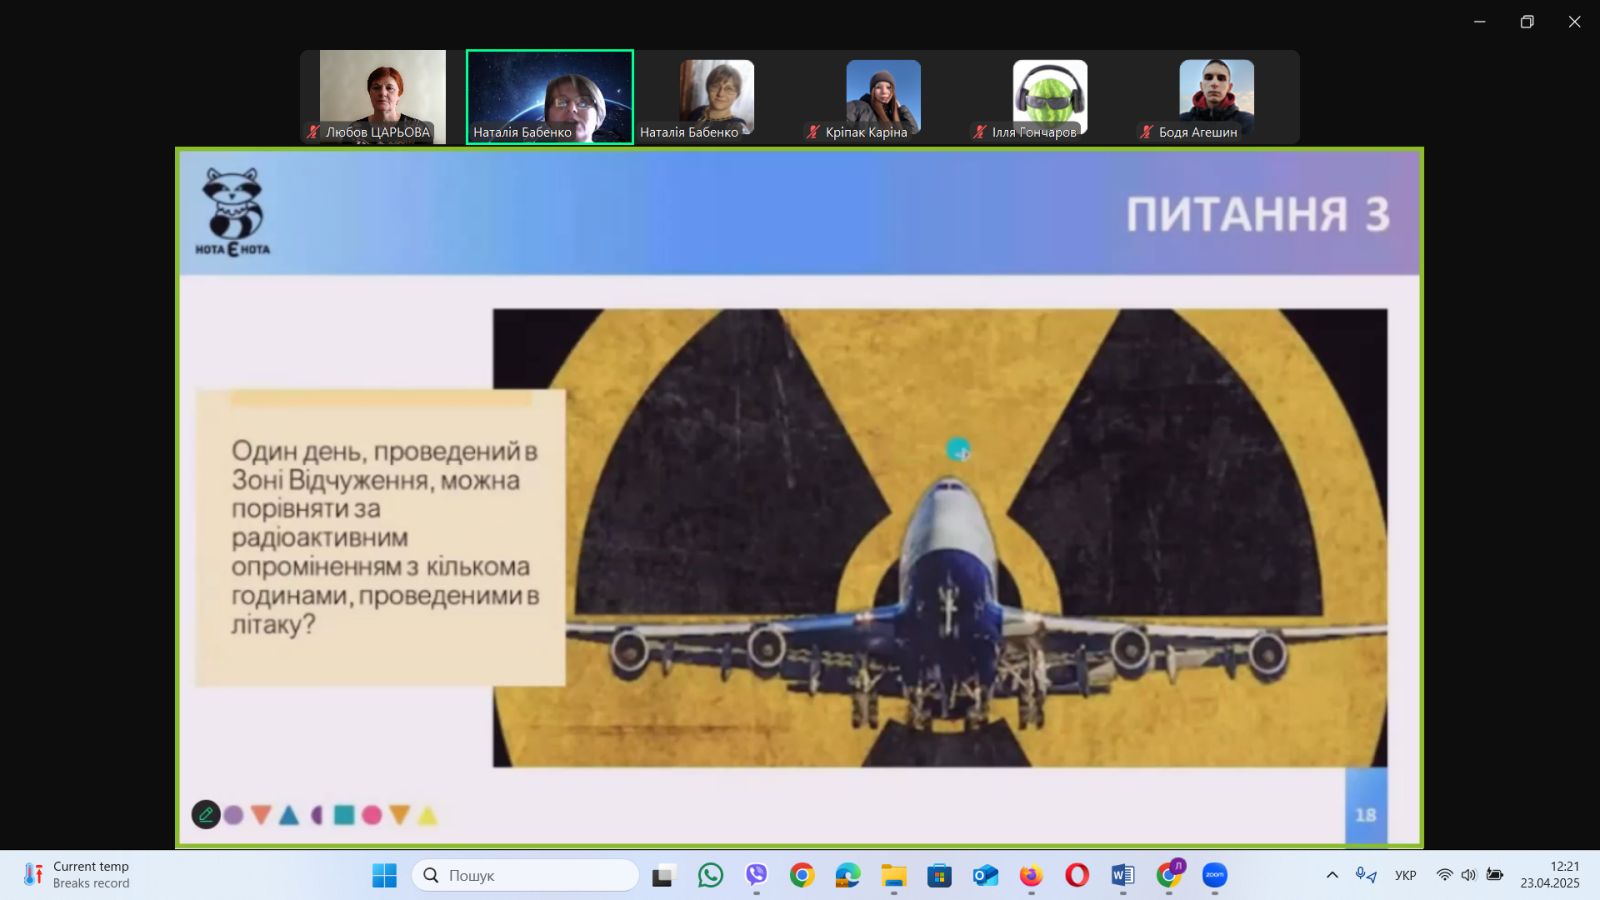Open Microsoft Word from taskbar
1600x900 pixels.
(x=1123, y=875)
